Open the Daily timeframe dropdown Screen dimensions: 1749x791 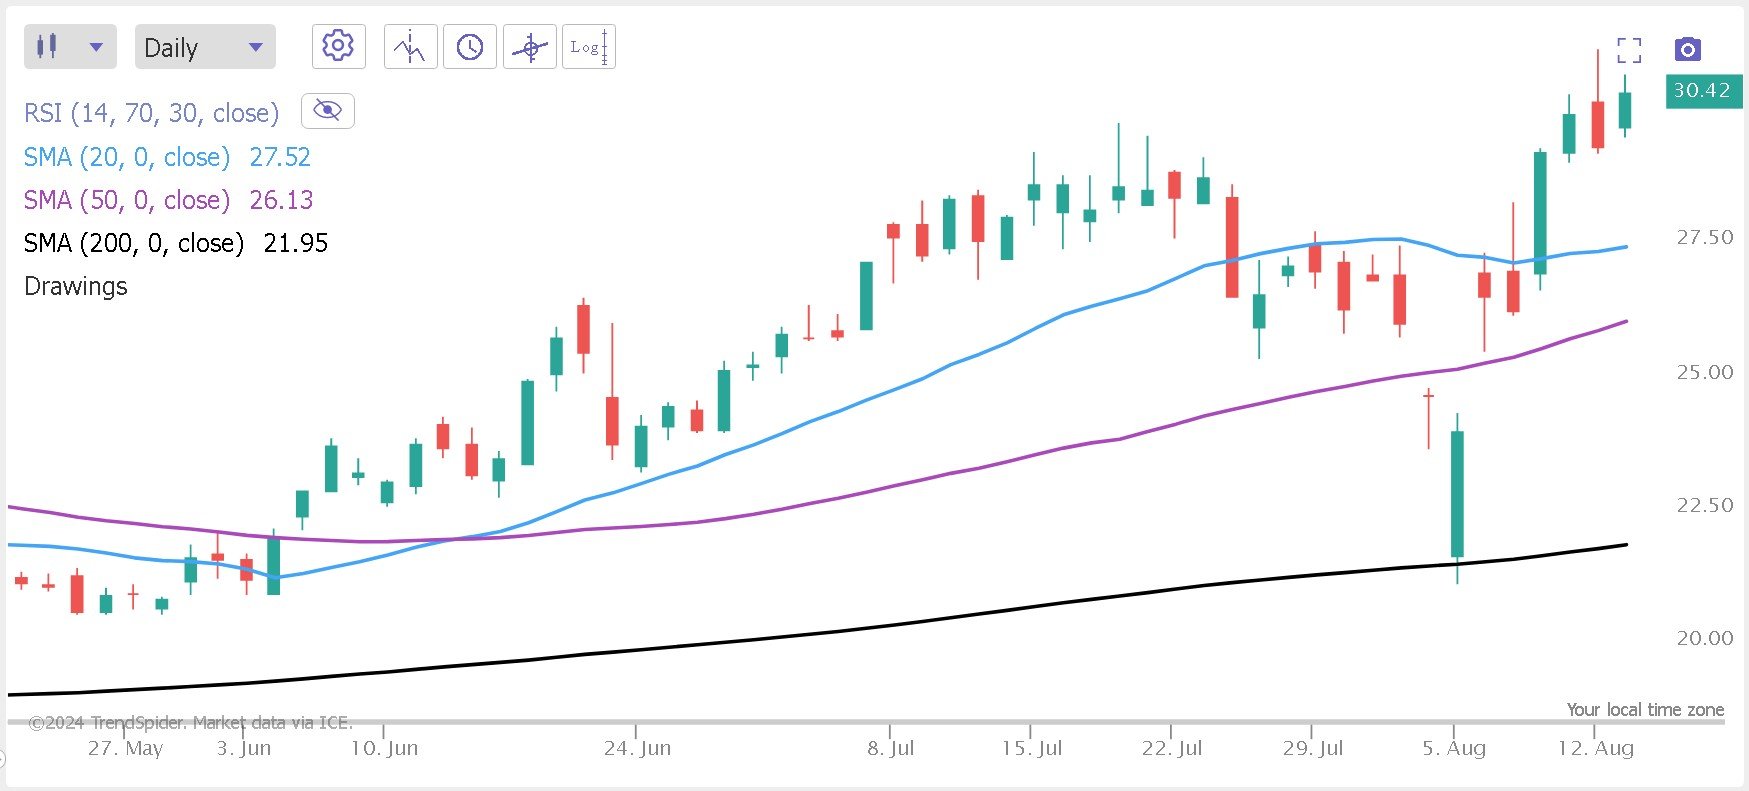click(x=204, y=47)
